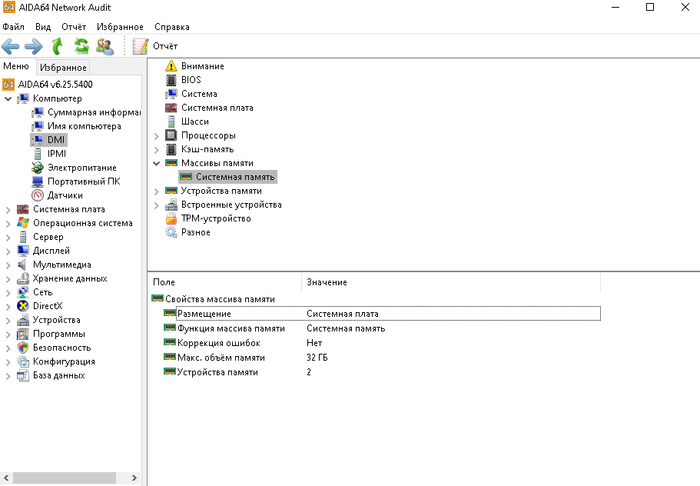Screen dimensions: 700x486
Task: Click sidebar scrollbar right arrow
Action: (134, 478)
